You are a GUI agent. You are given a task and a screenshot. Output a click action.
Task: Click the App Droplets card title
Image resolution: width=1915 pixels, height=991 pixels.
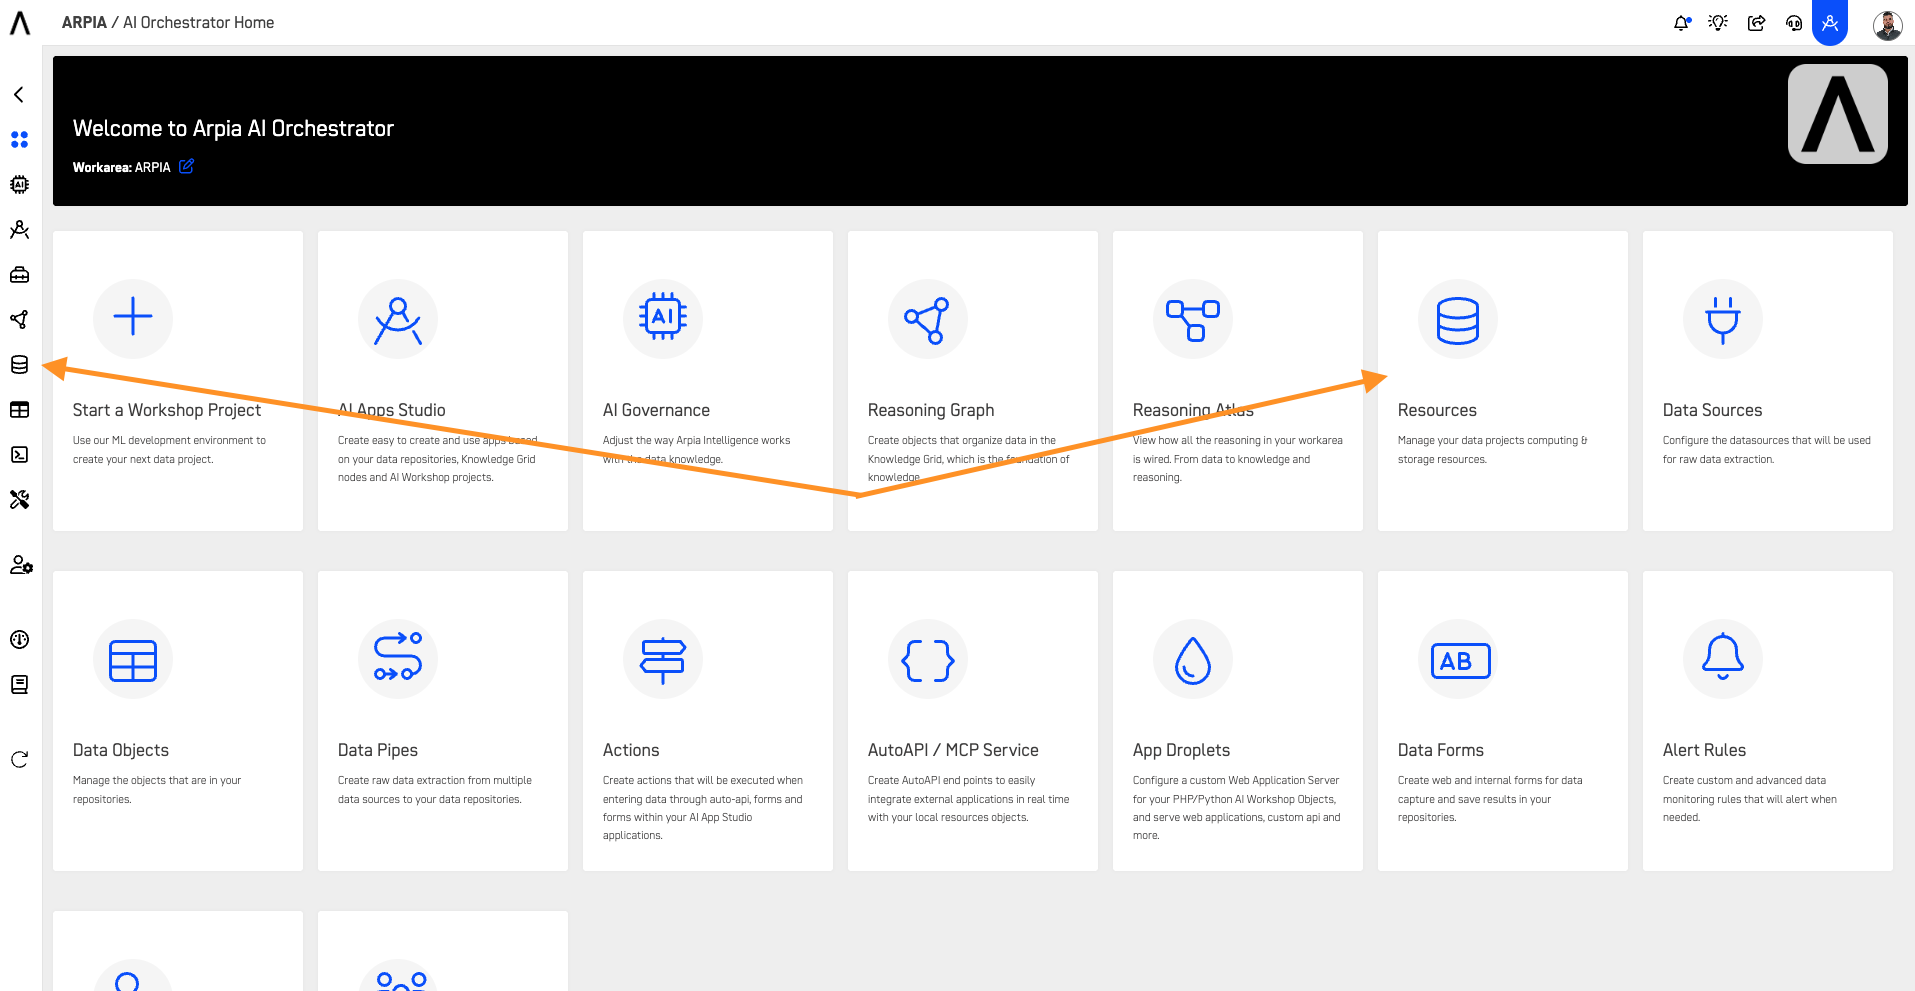(x=1181, y=750)
